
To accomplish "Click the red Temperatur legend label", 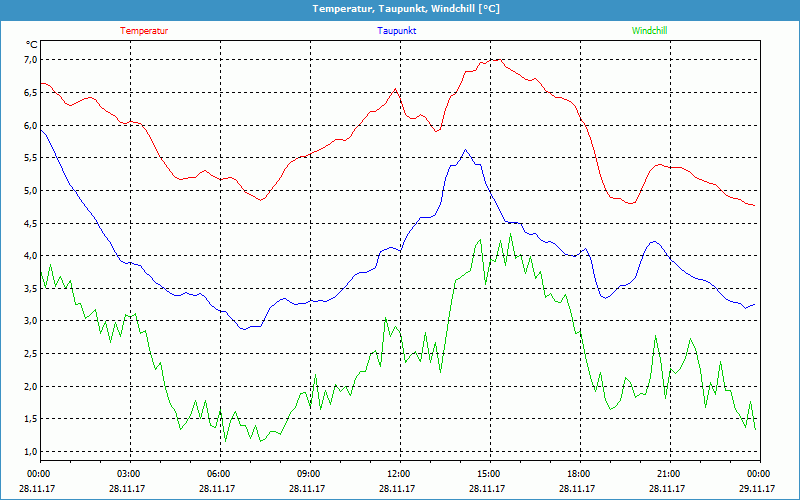I will (x=144, y=31).
